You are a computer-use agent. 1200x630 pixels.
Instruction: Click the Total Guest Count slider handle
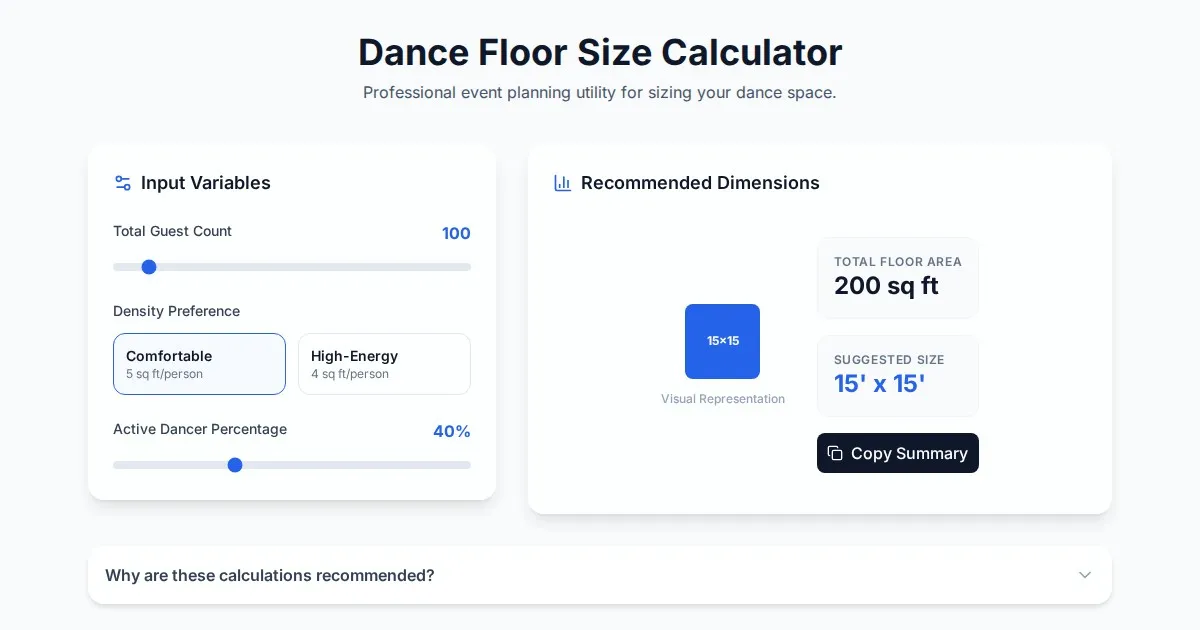[x=149, y=267]
